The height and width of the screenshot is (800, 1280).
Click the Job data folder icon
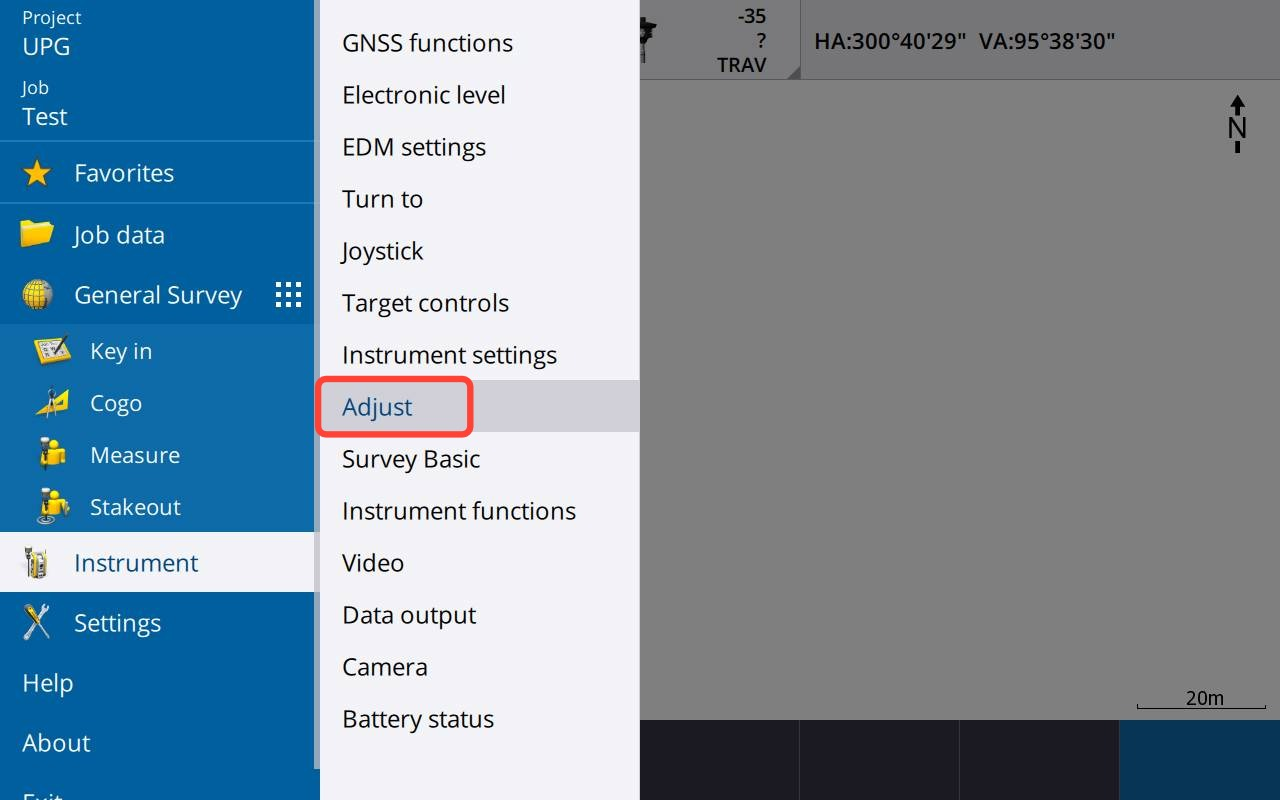pos(37,234)
